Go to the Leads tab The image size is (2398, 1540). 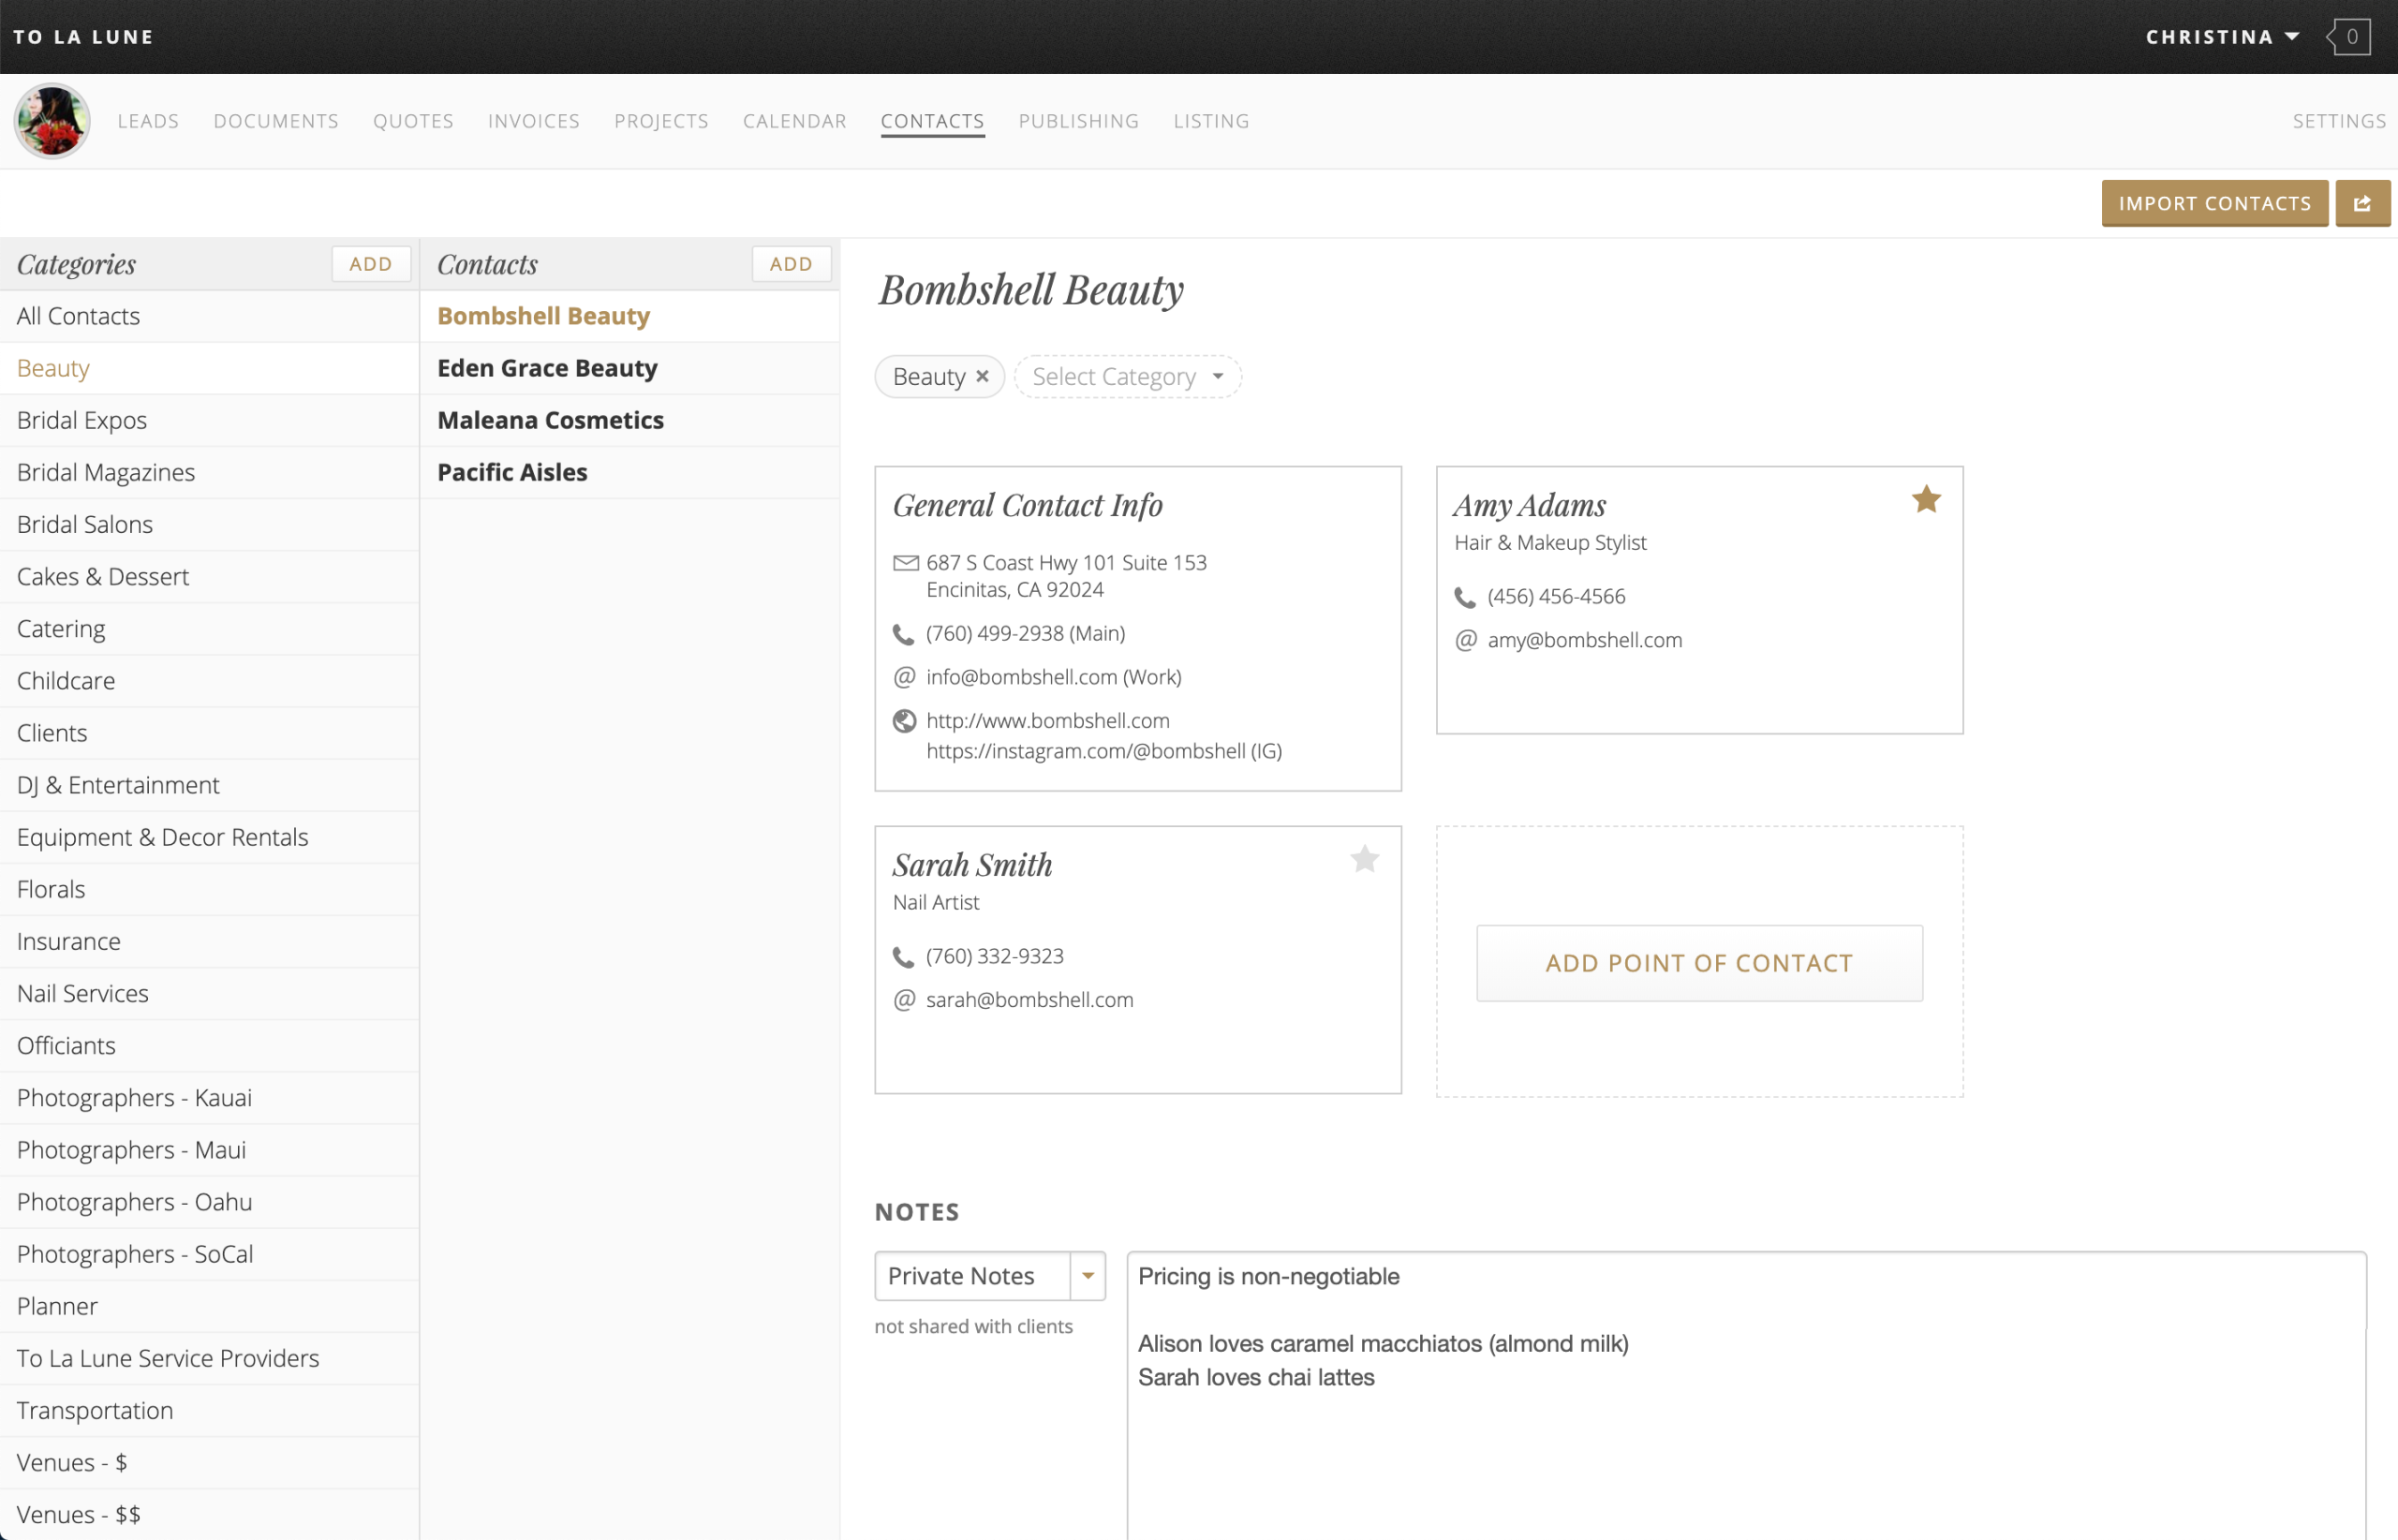point(148,121)
